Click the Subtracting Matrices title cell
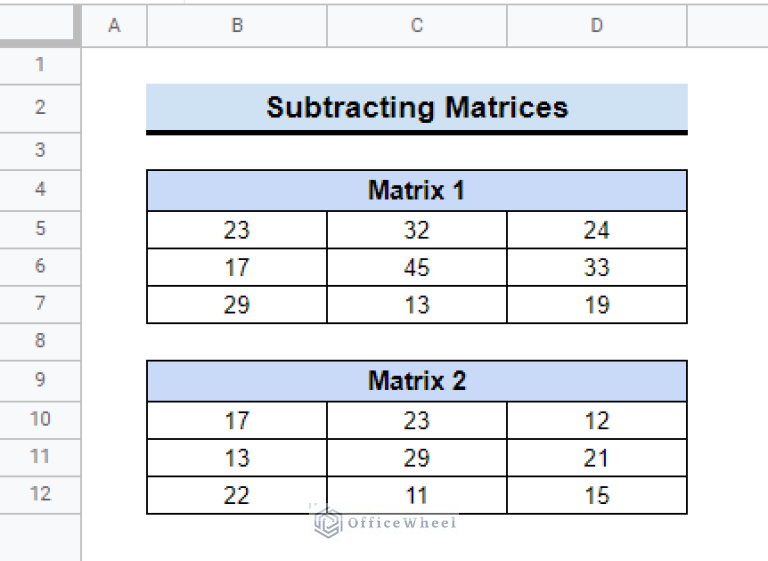Screen dimensions: 768x561 click(x=417, y=108)
